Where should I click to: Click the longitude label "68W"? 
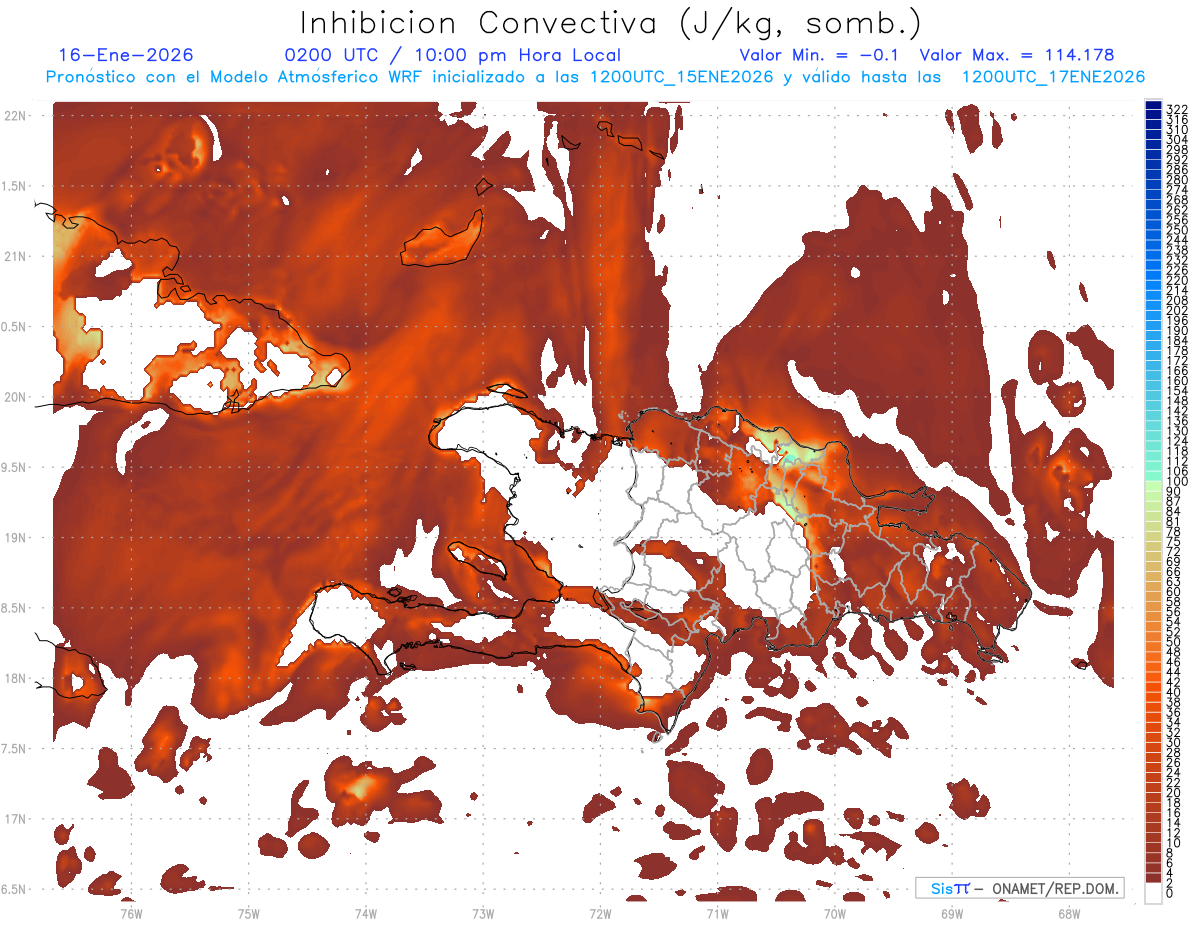(x=1069, y=913)
